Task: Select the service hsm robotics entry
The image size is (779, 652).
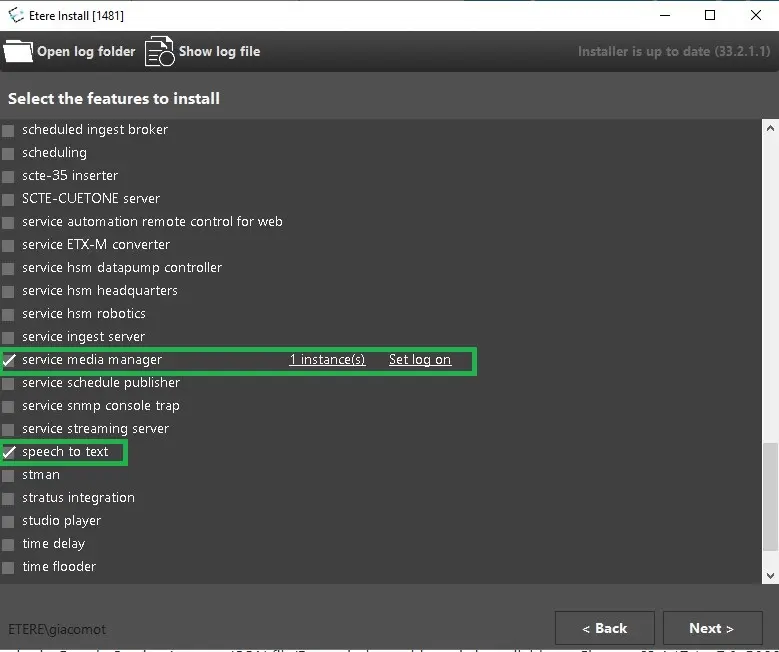Action: coord(84,314)
